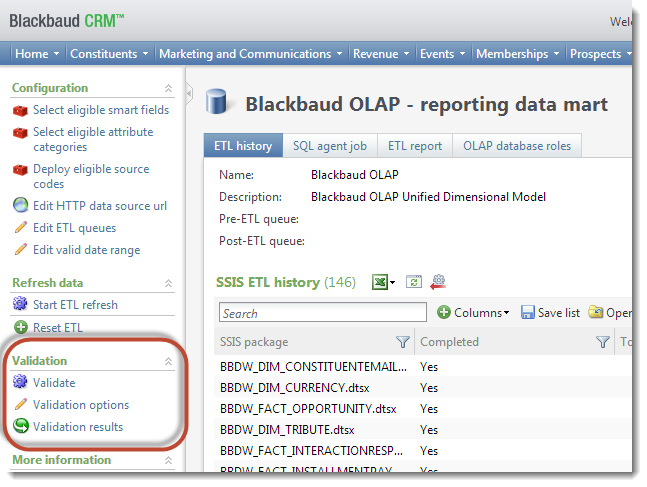
Task: Click Validation options link
Action: tap(81, 405)
